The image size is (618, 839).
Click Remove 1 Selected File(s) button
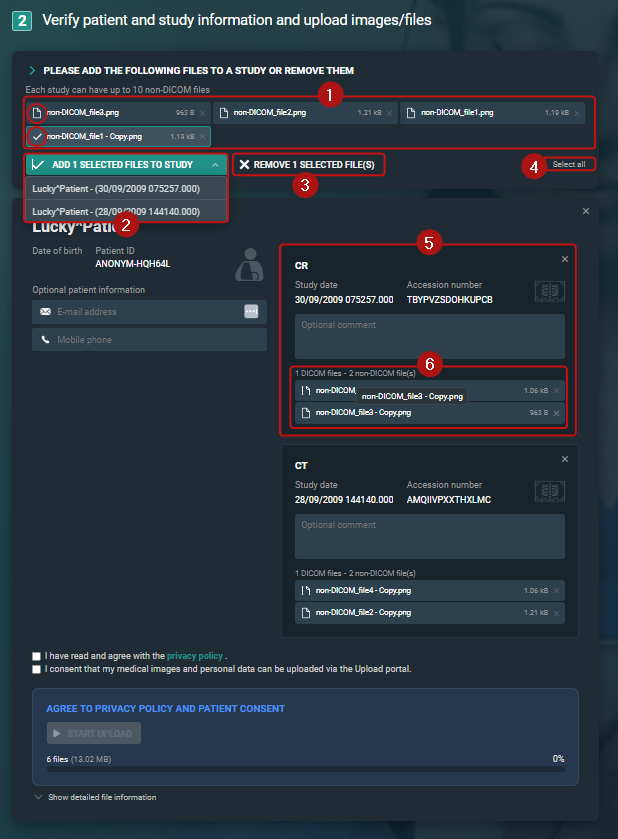click(x=308, y=164)
